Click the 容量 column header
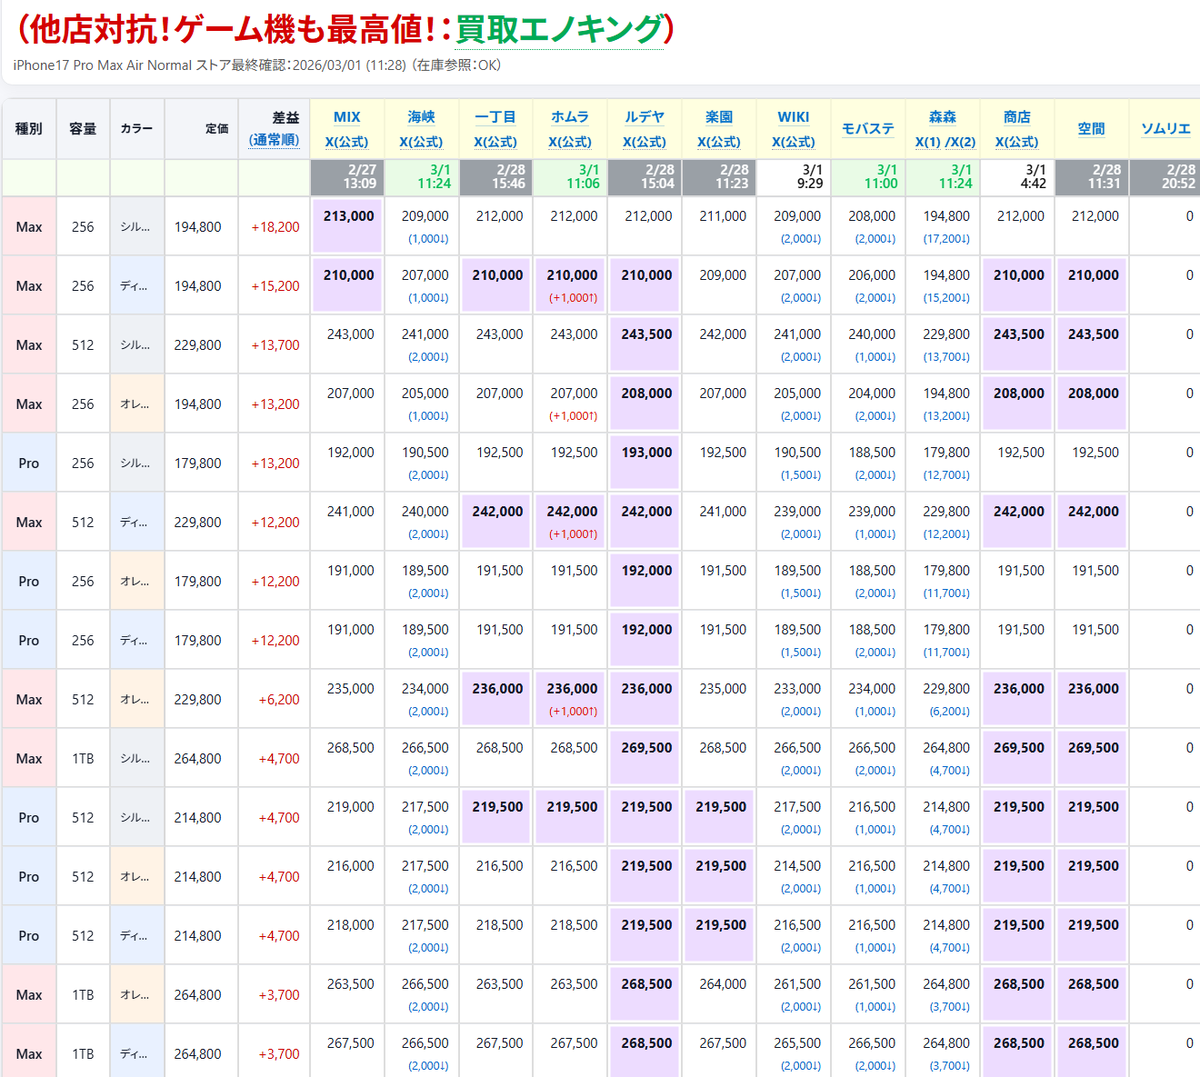The image size is (1200, 1077). [83, 129]
